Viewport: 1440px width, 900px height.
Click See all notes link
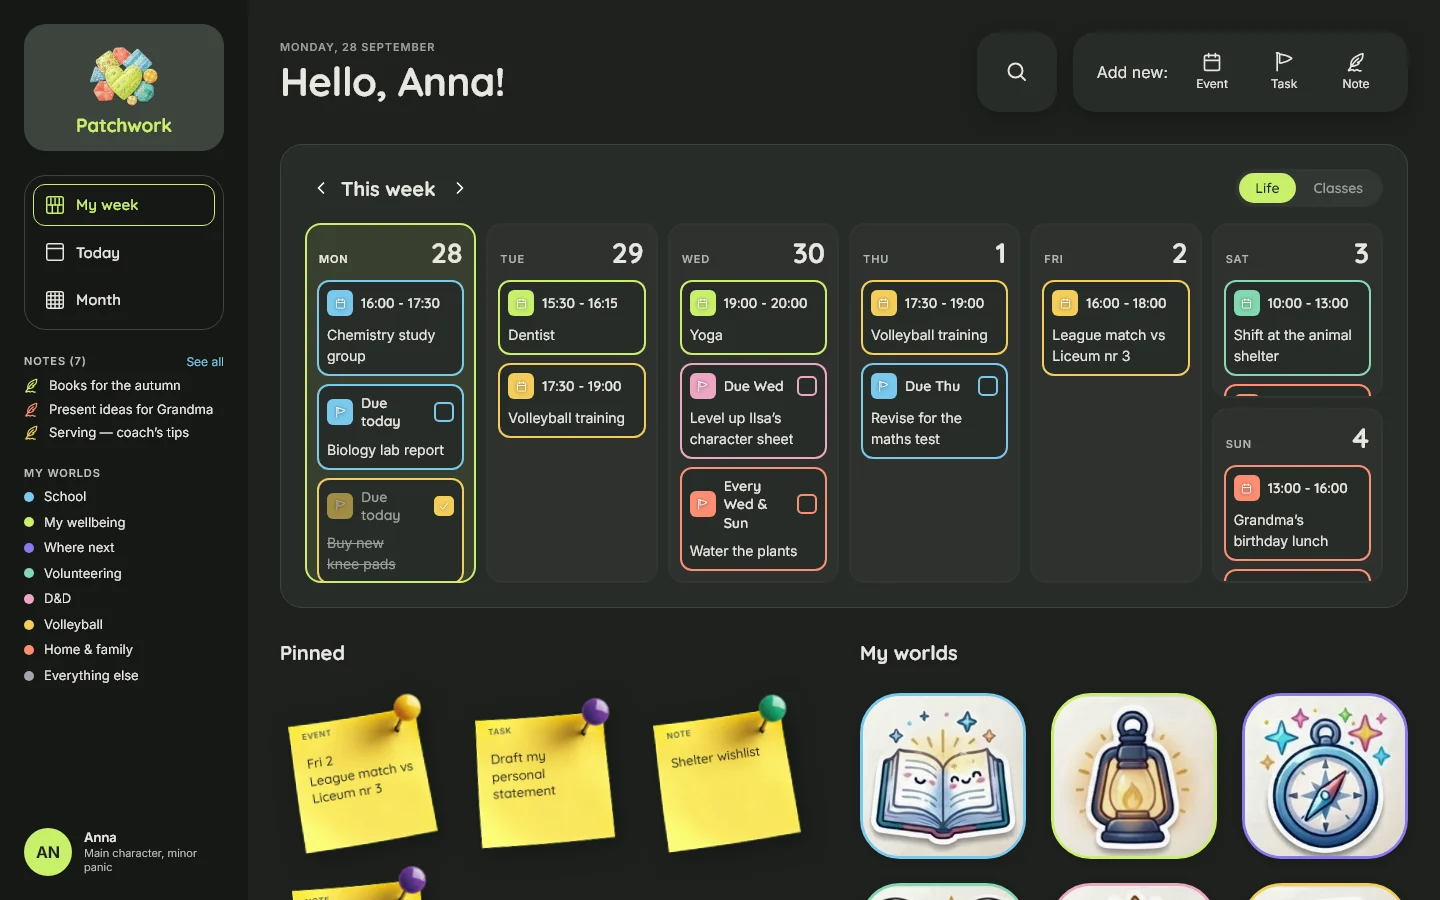205,362
